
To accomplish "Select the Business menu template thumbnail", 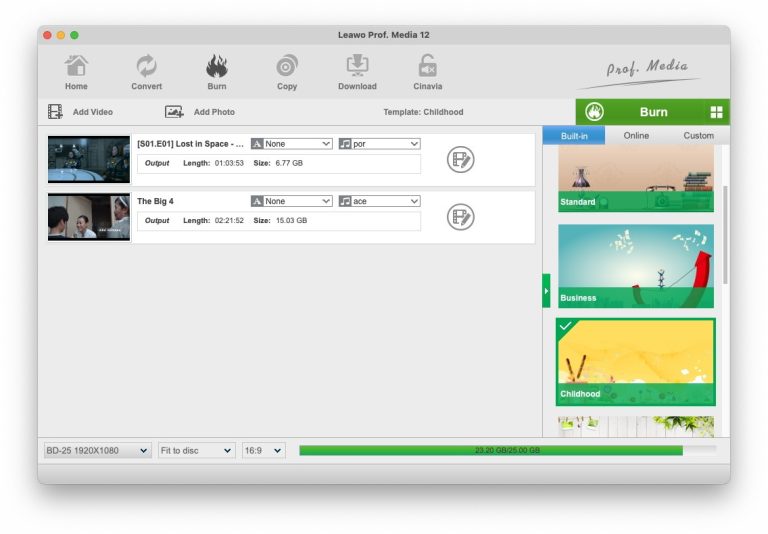I will 636,265.
